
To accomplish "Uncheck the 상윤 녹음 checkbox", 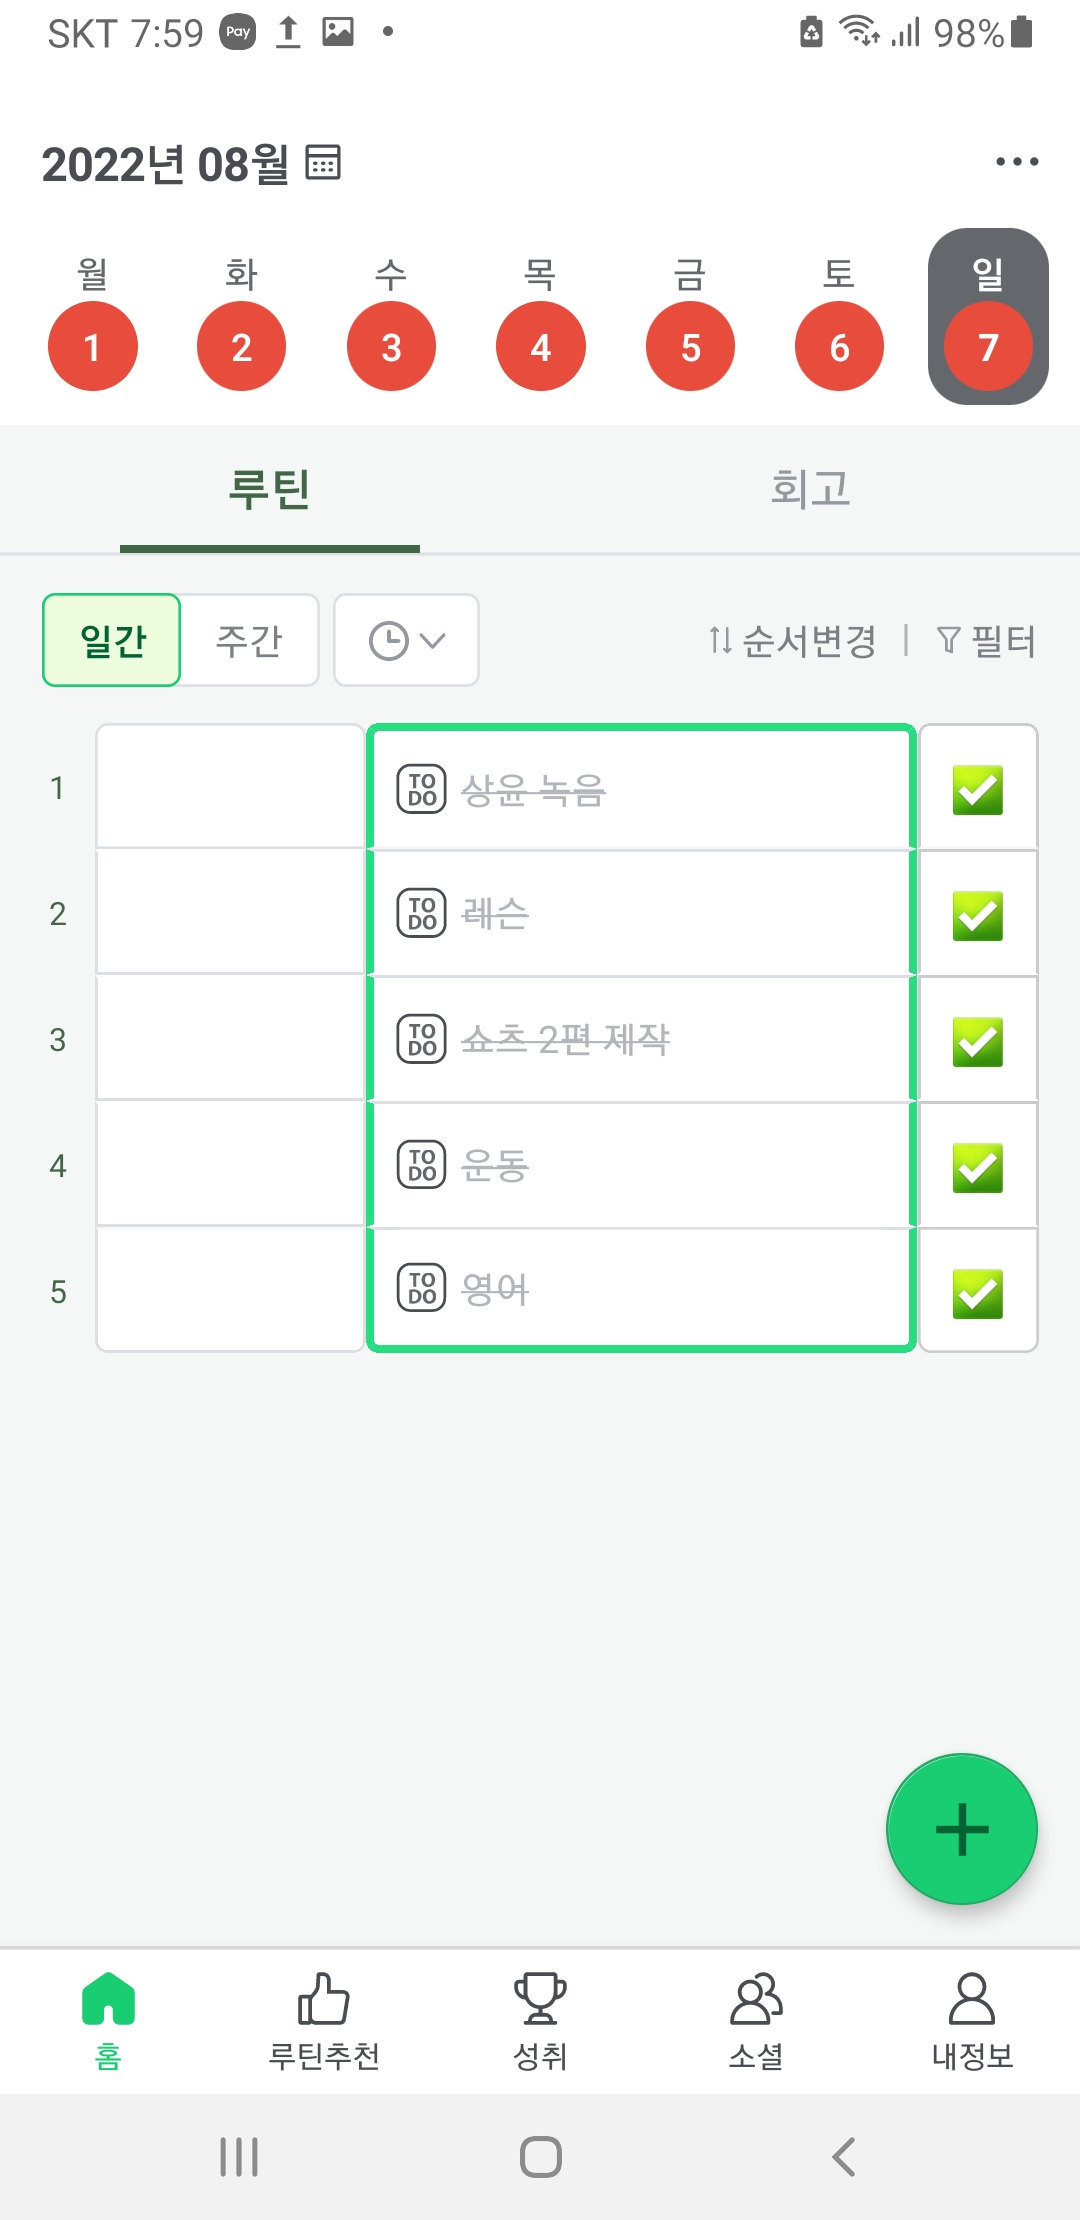I will tap(977, 790).
